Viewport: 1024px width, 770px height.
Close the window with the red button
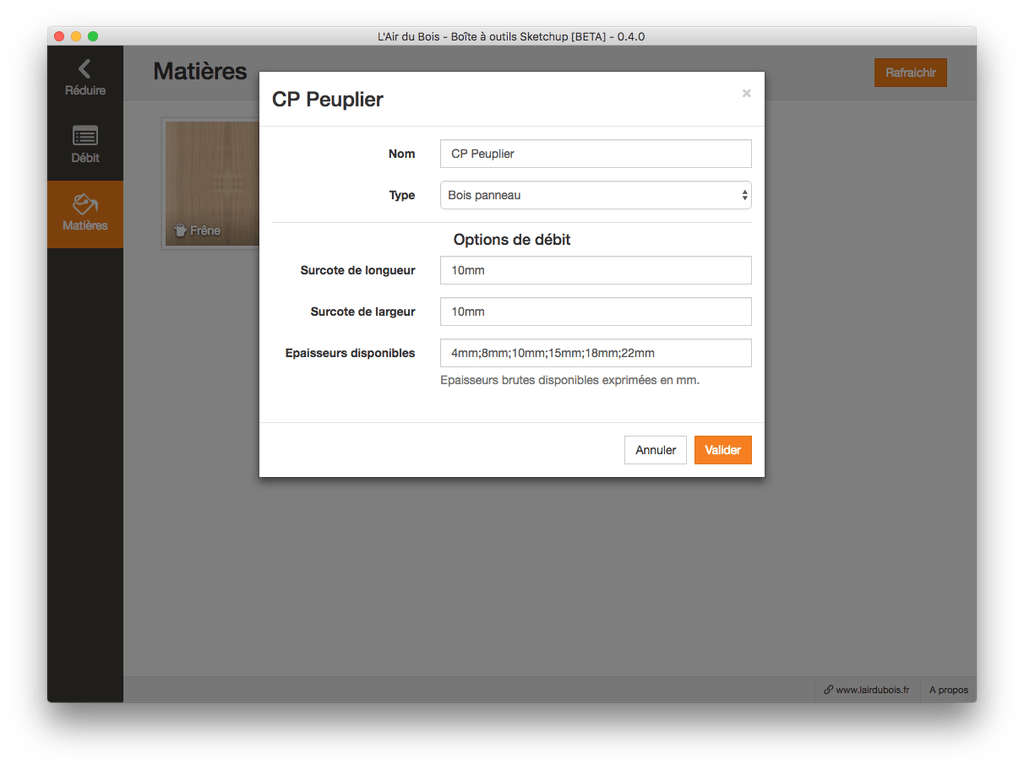point(59,36)
